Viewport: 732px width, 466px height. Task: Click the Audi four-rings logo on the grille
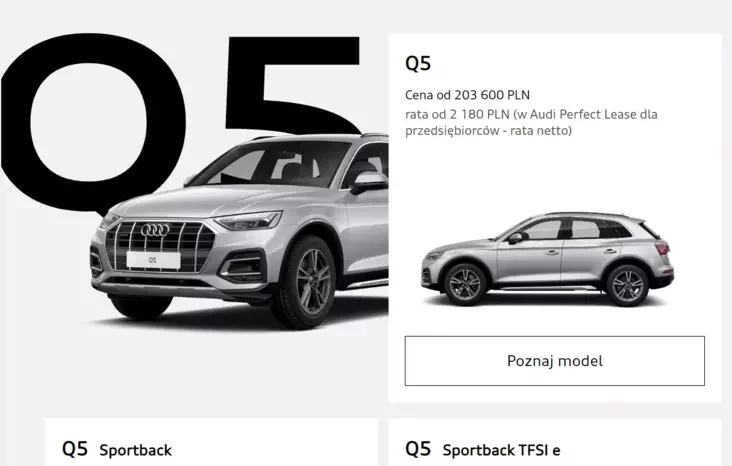(155, 230)
